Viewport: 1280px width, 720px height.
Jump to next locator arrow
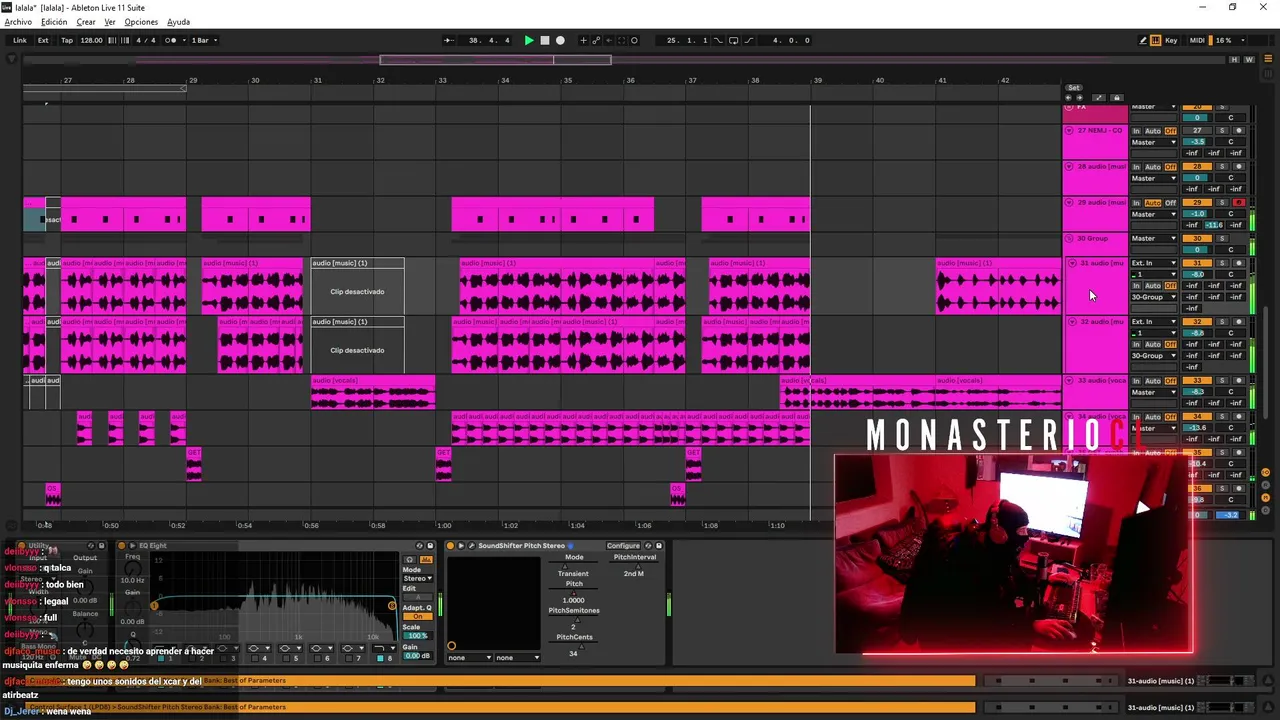(x=1079, y=98)
